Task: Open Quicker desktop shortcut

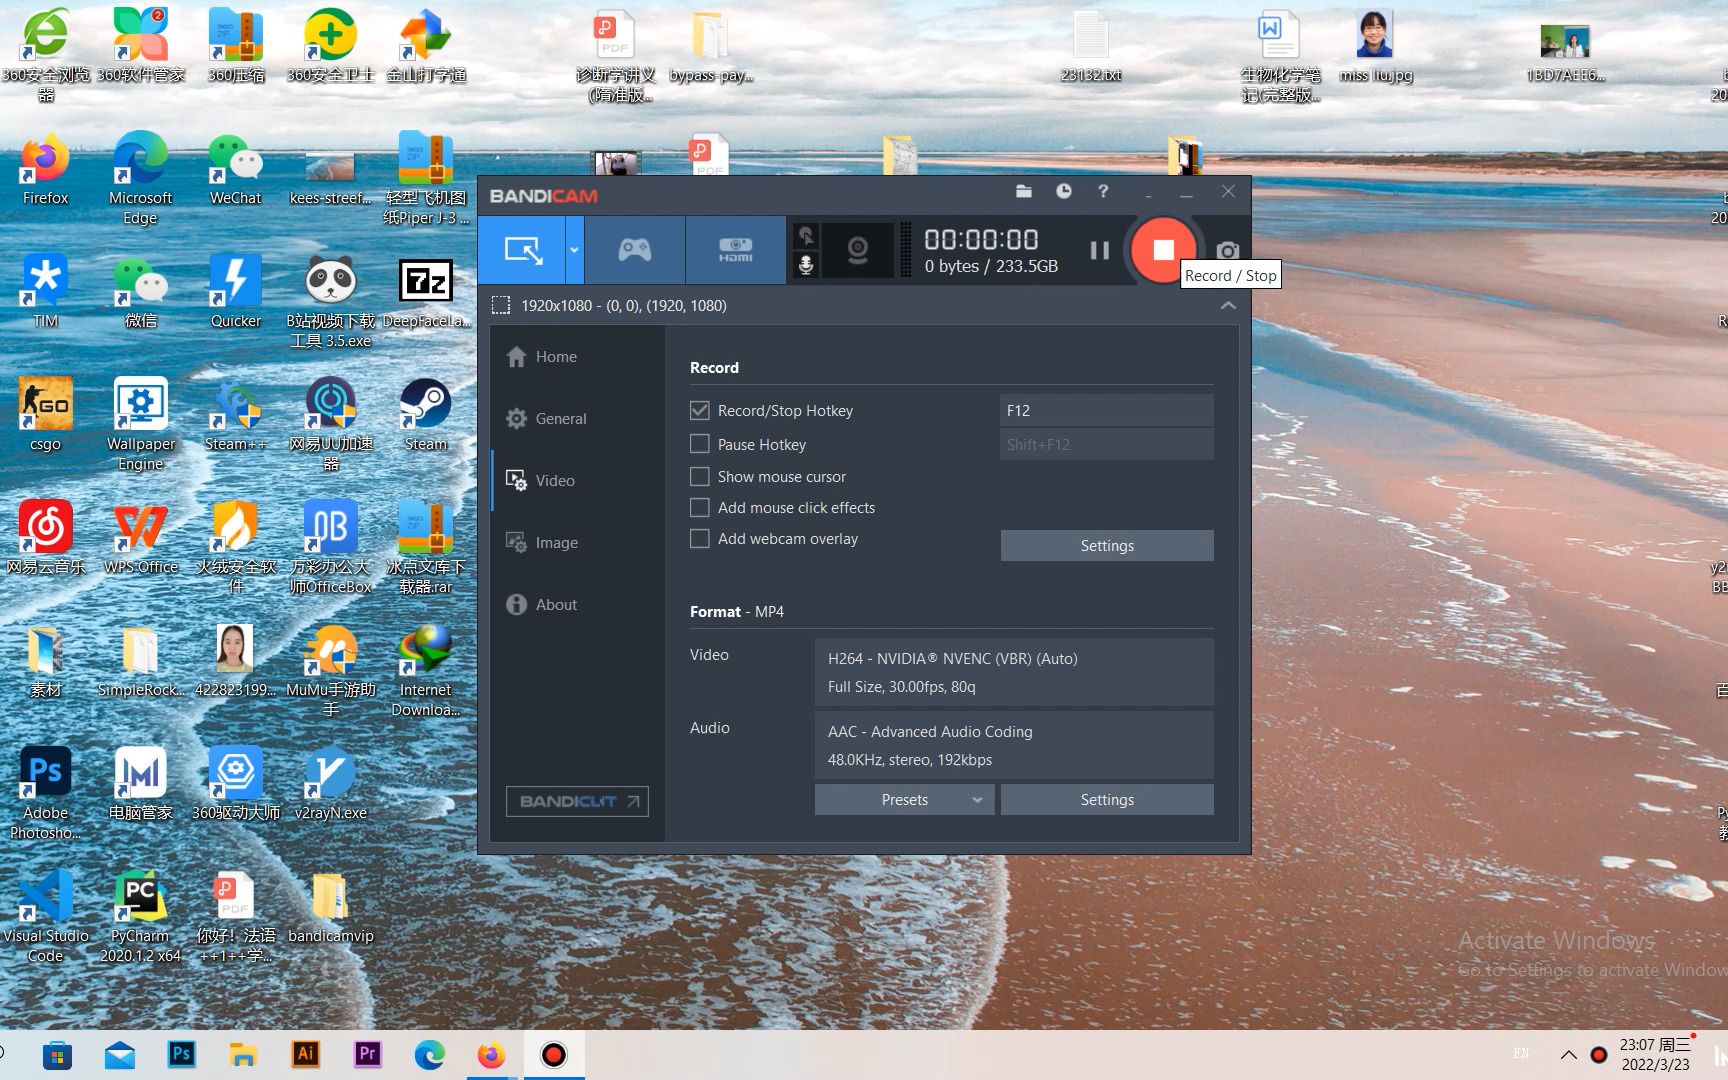Action: click(x=235, y=292)
